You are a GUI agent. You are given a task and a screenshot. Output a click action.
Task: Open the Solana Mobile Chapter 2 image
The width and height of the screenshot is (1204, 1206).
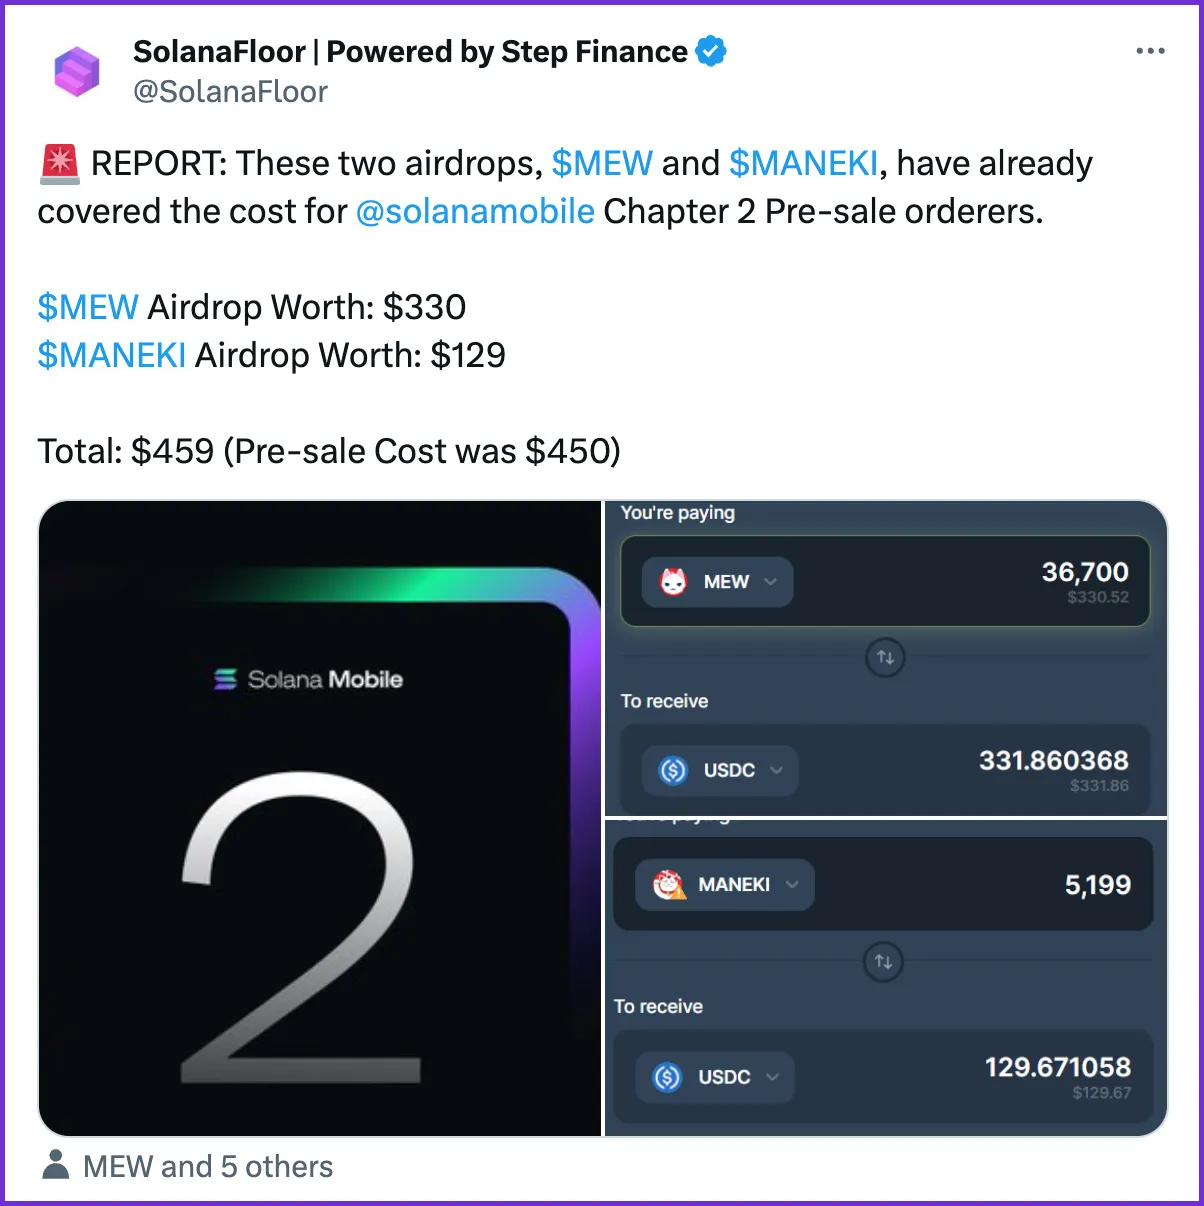point(320,818)
